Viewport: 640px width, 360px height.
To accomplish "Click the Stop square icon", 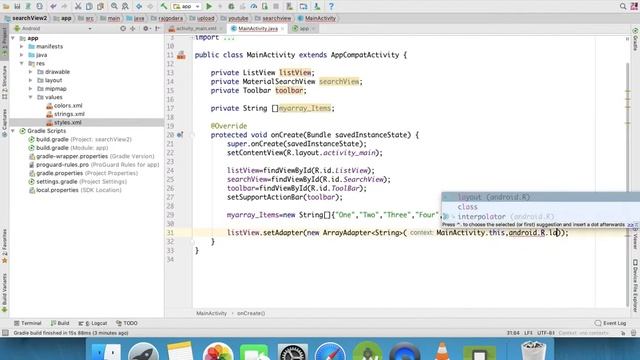I will tap(276, 7).
